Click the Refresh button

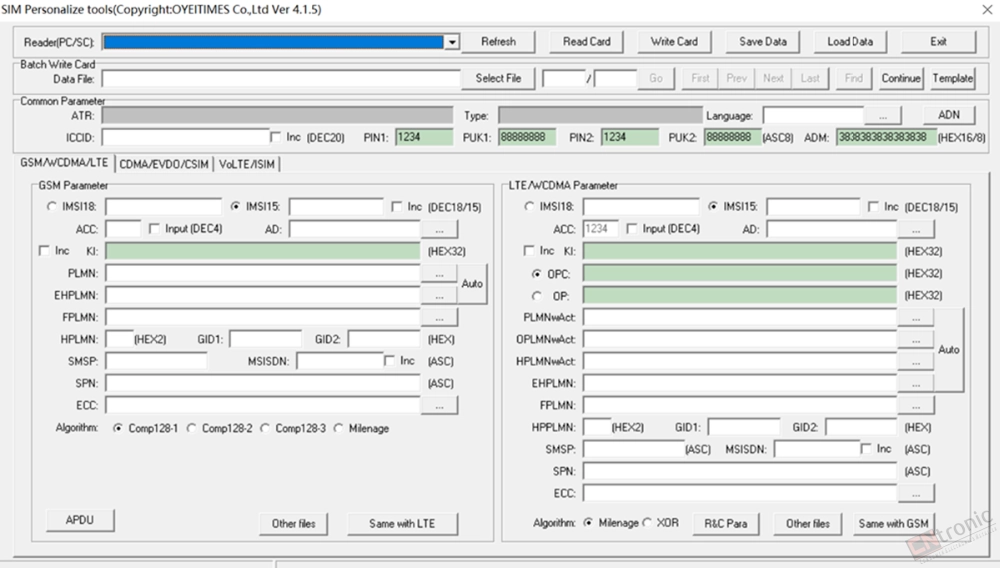tap(498, 41)
